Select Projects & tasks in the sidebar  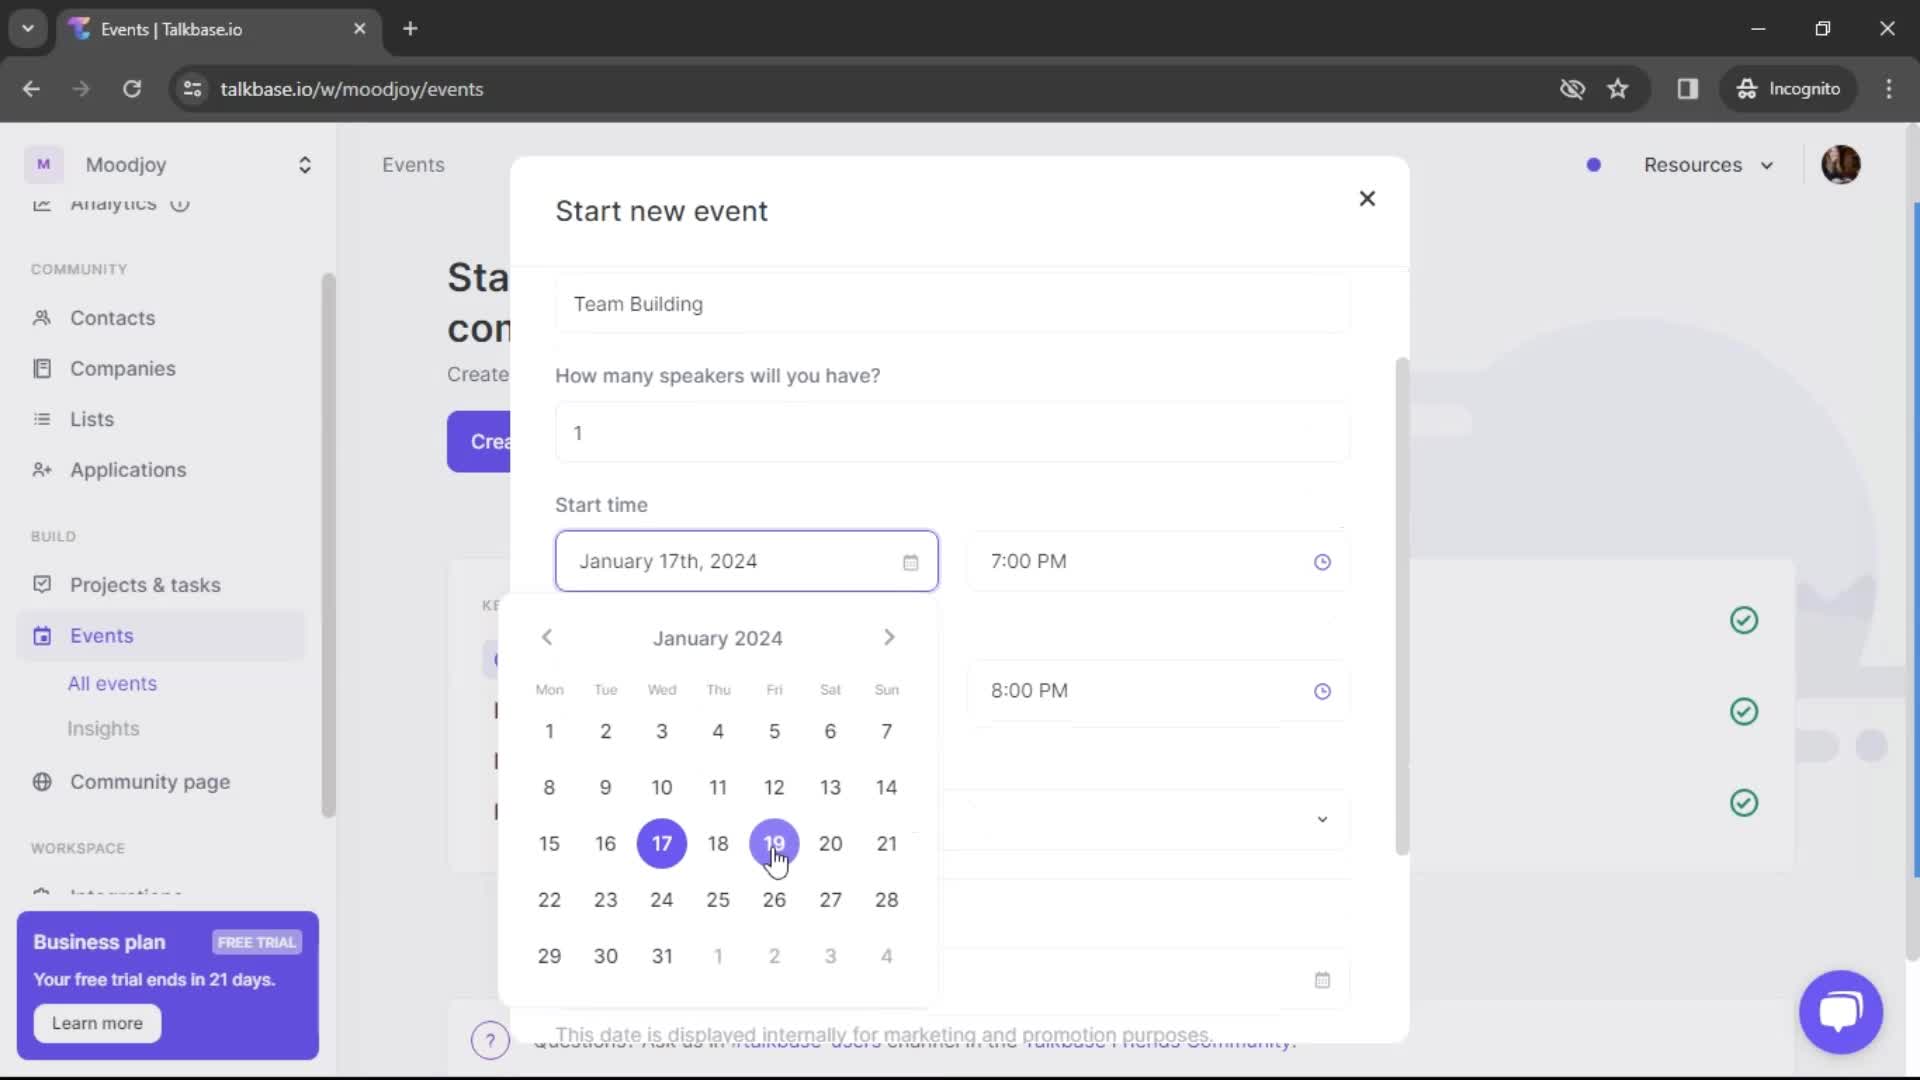144,585
